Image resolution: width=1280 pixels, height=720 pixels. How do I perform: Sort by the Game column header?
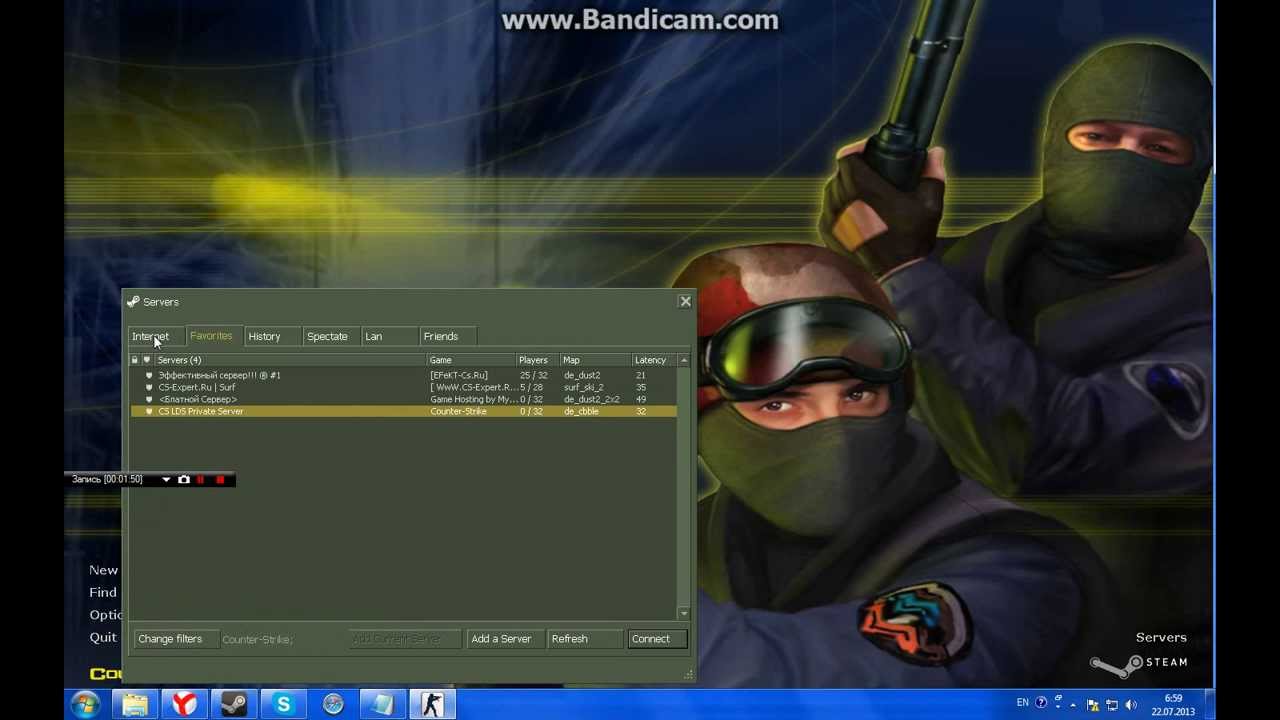coord(472,360)
